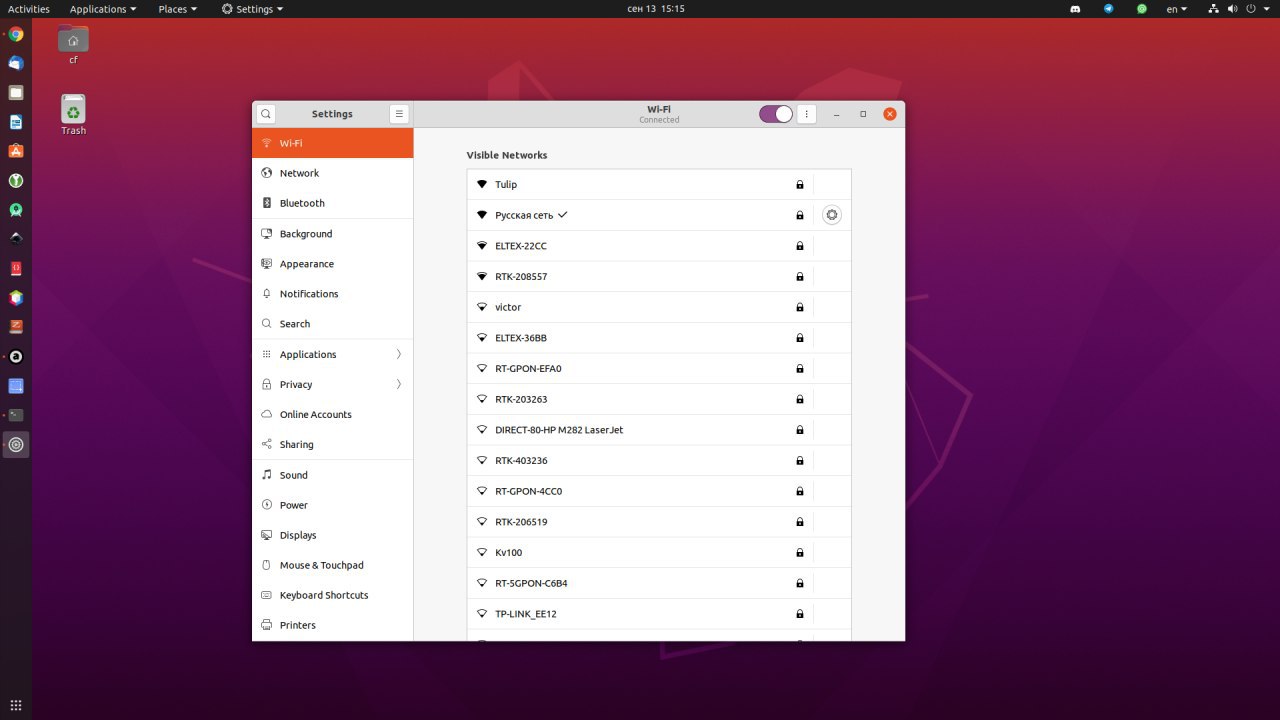
Task: Open Files manager in the dock
Action: pyautogui.click(x=16, y=93)
